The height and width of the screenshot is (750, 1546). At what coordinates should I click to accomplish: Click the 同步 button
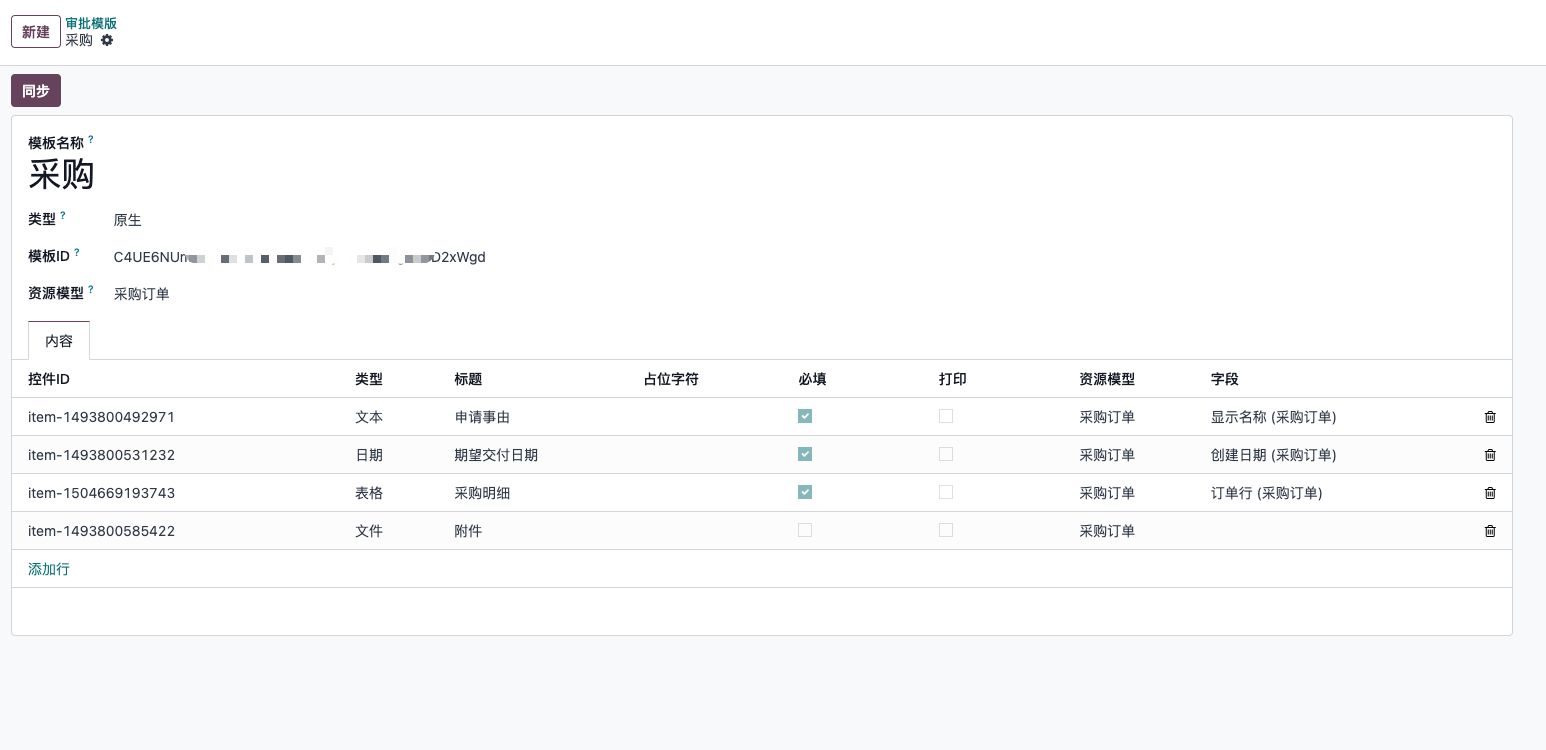(36, 90)
